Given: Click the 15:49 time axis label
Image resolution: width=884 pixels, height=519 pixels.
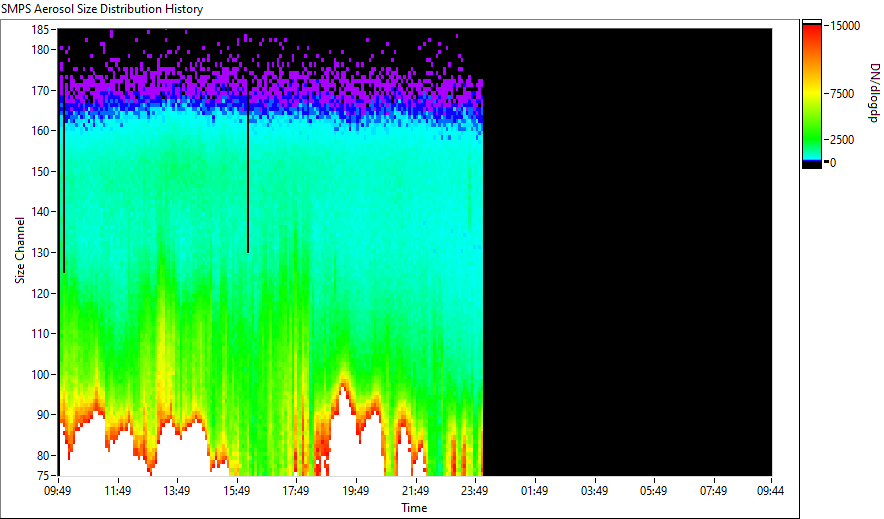Looking at the screenshot, I should (x=236, y=491).
